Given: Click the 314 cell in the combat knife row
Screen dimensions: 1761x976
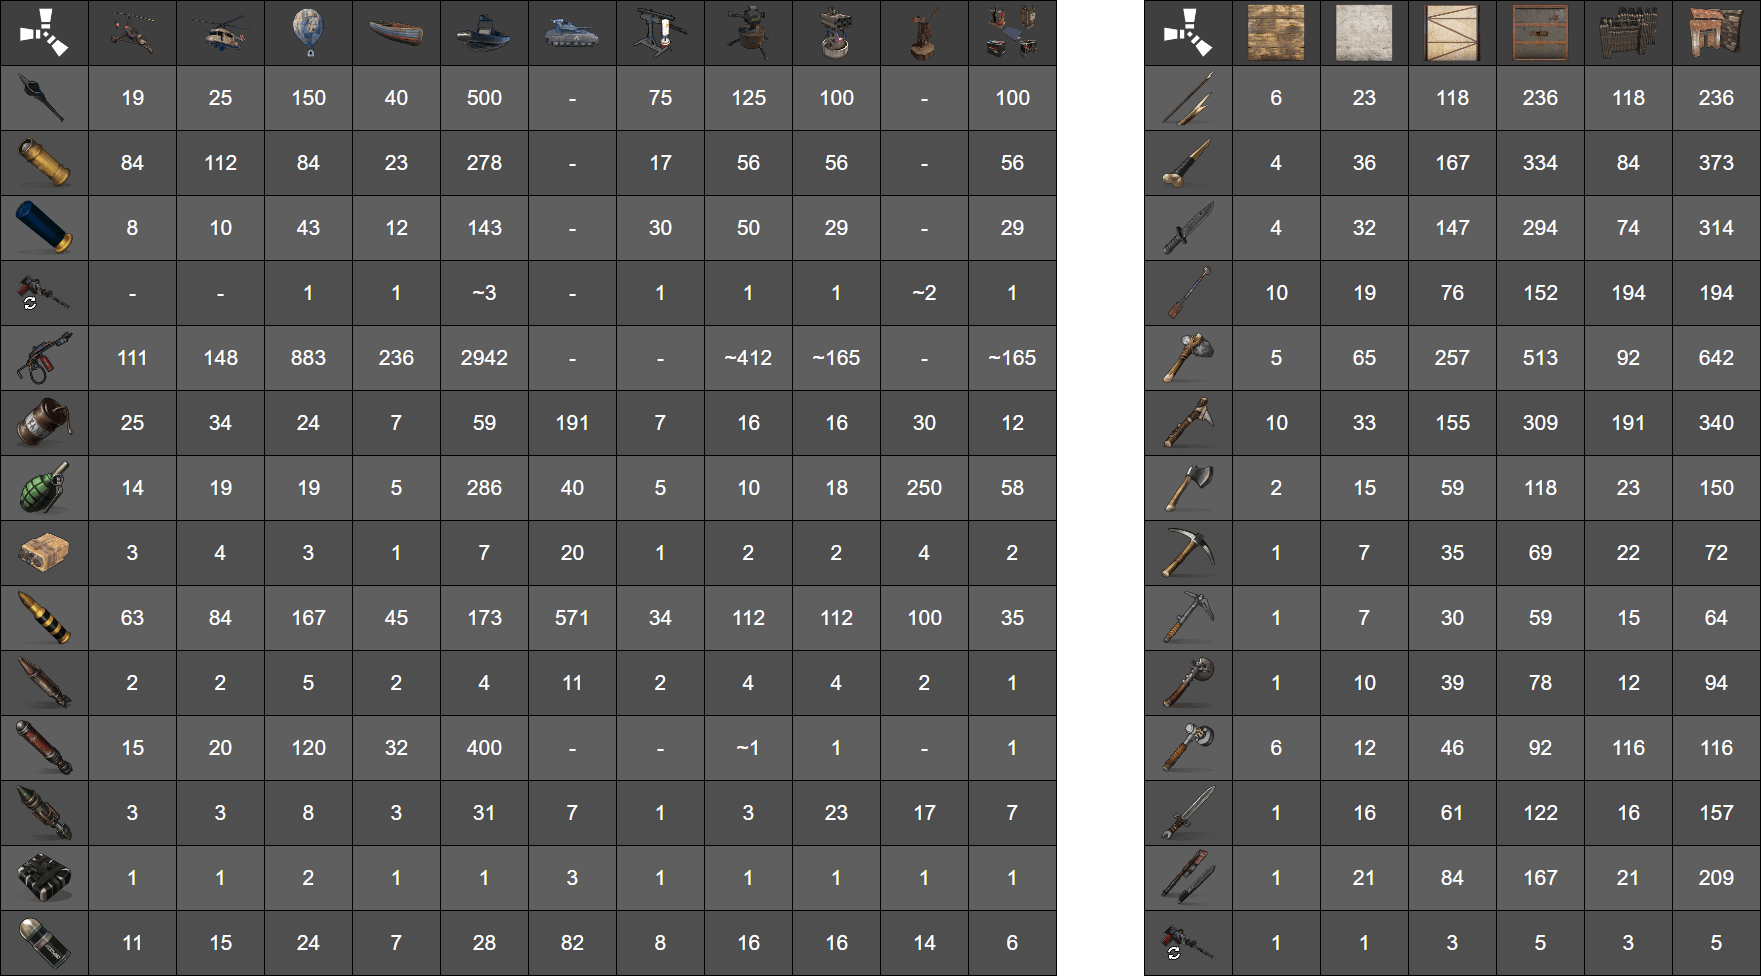Looking at the screenshot, I should coord(1716,228).
